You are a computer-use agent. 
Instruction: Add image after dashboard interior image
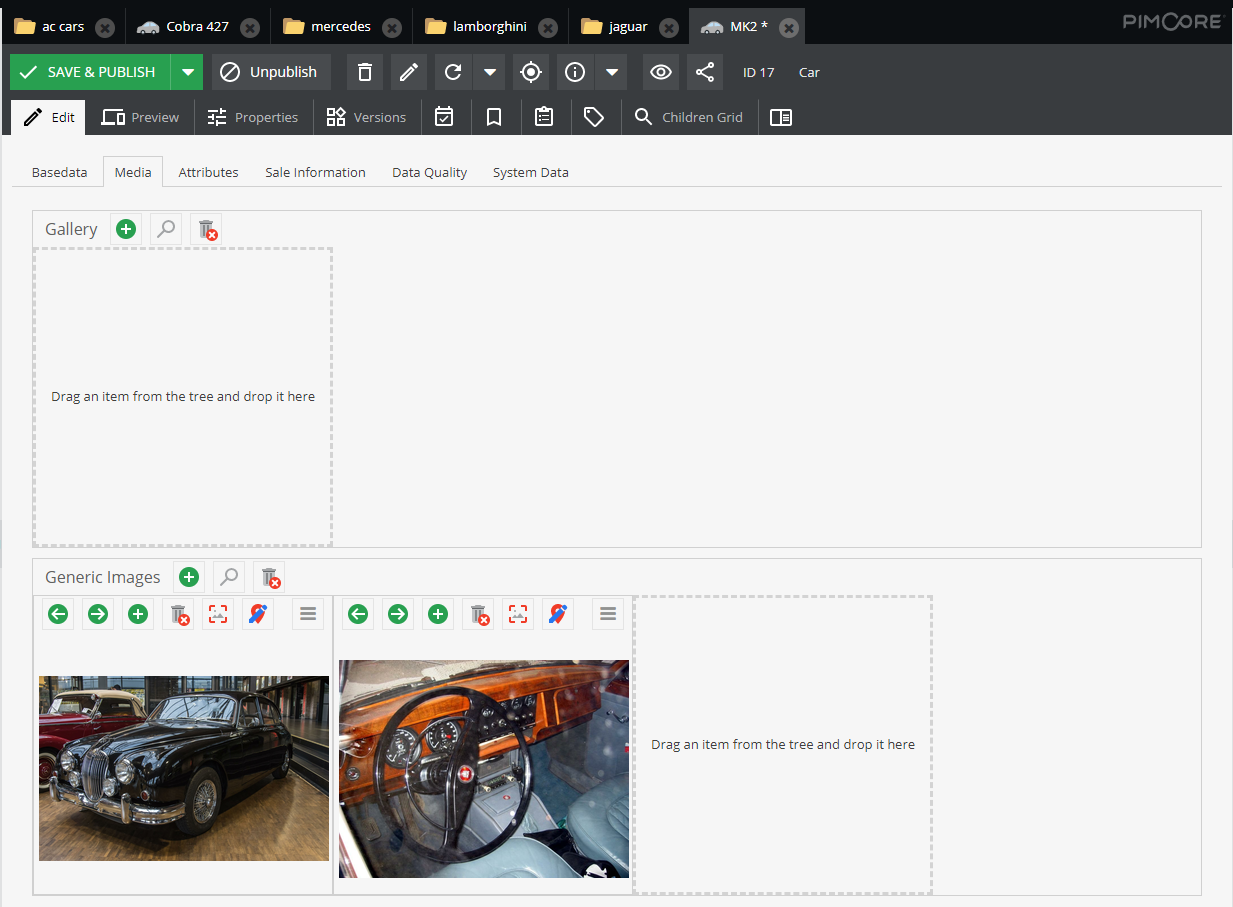[x=438, y=614]
